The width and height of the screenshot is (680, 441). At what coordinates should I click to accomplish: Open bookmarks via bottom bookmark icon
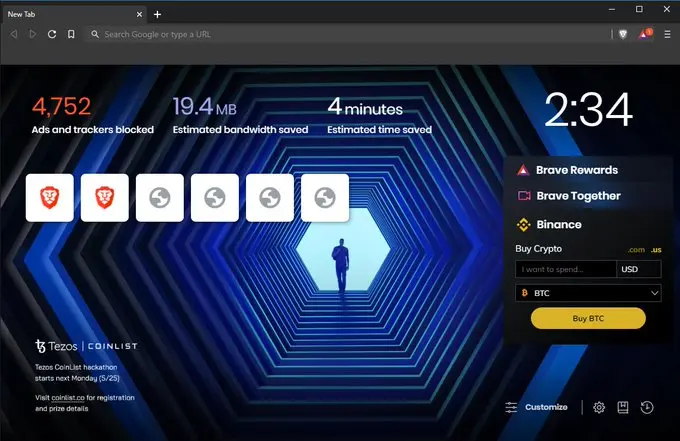point(623,407)
